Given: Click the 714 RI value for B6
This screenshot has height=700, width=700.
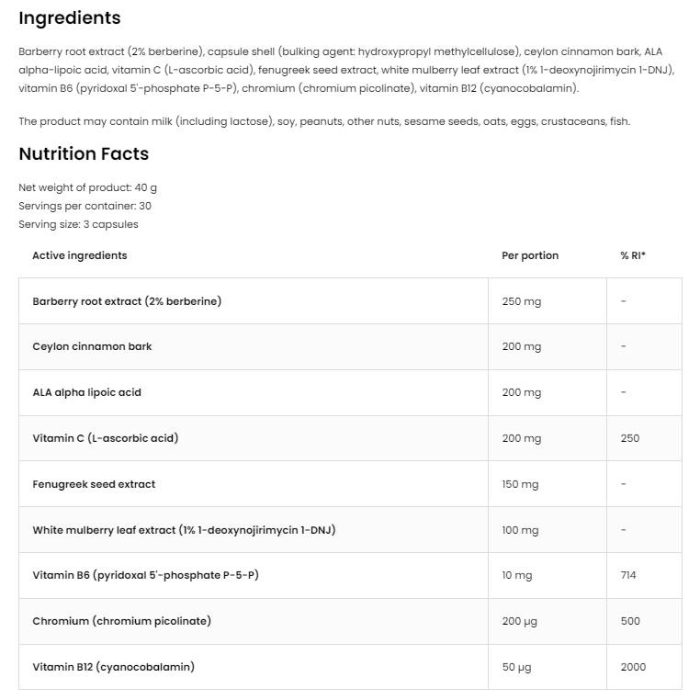Looking at the screenshot, I should 628,575.
